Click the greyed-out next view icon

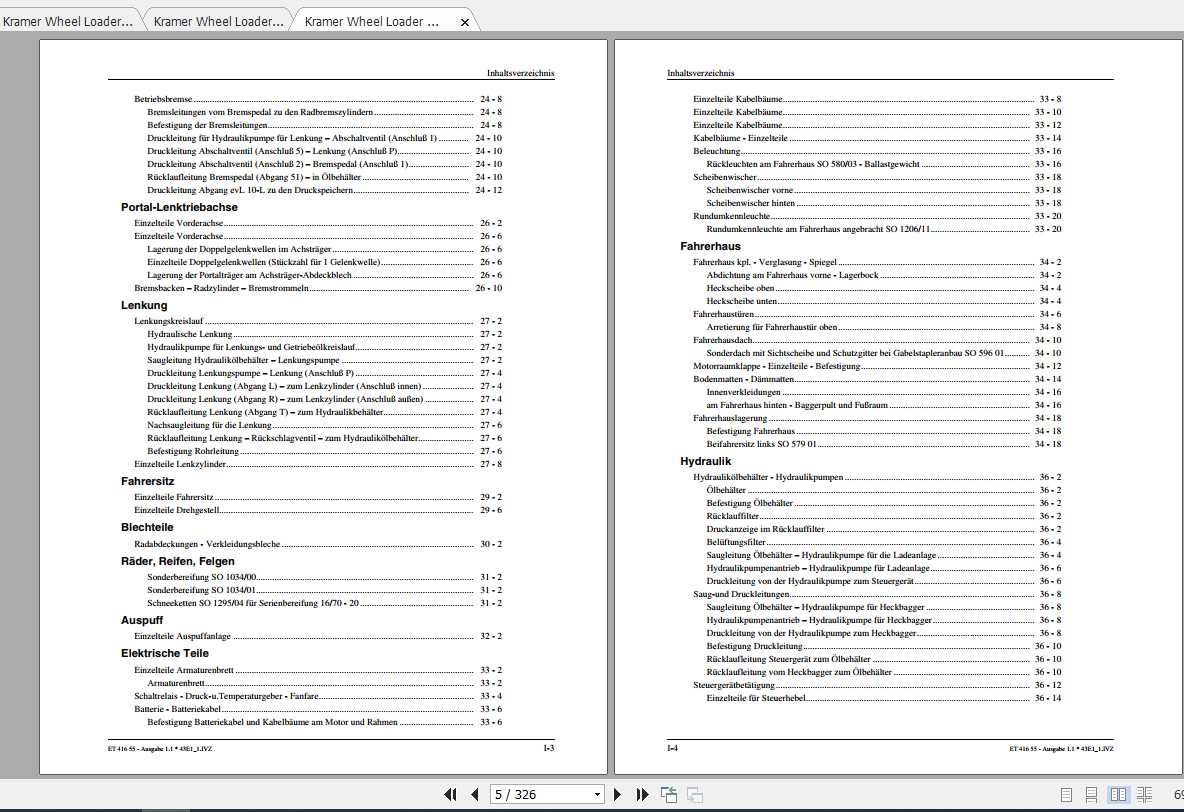click(x=695, y=794)
